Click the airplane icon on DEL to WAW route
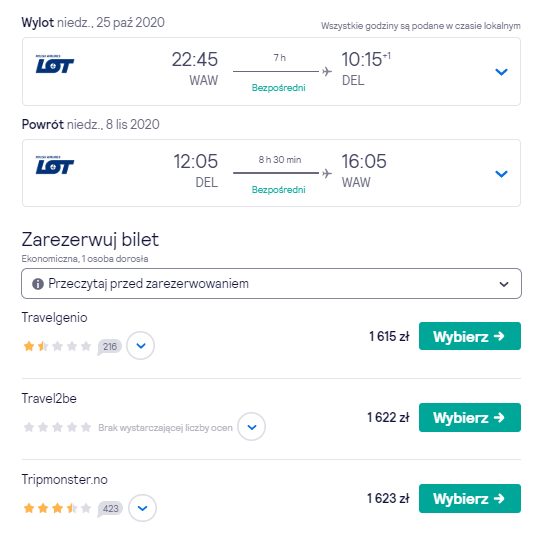The width and height of the screenshot is (538, 535). 327,173
